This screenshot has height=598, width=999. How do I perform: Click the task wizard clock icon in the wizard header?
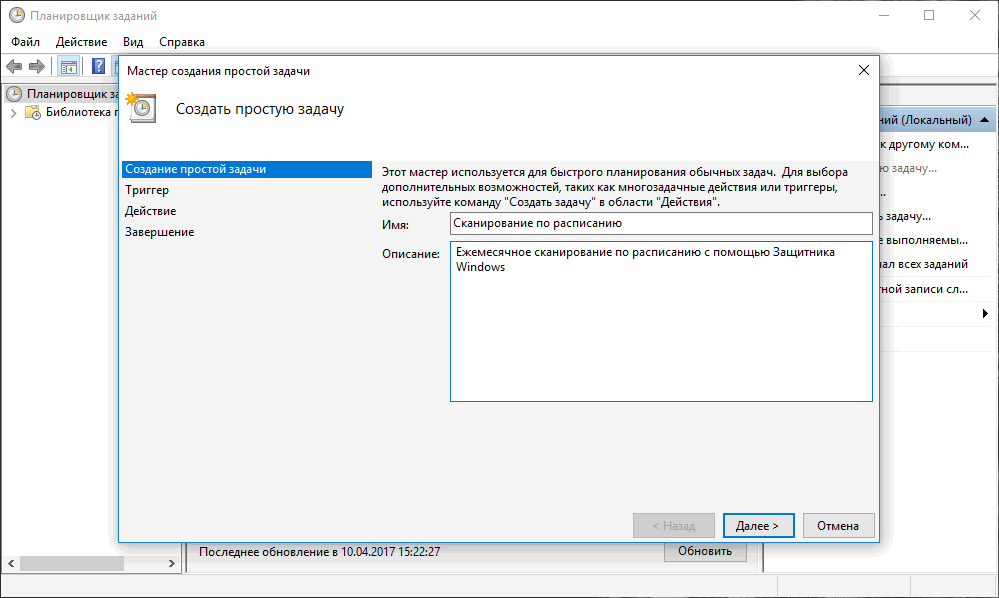[x=141, y=108]
